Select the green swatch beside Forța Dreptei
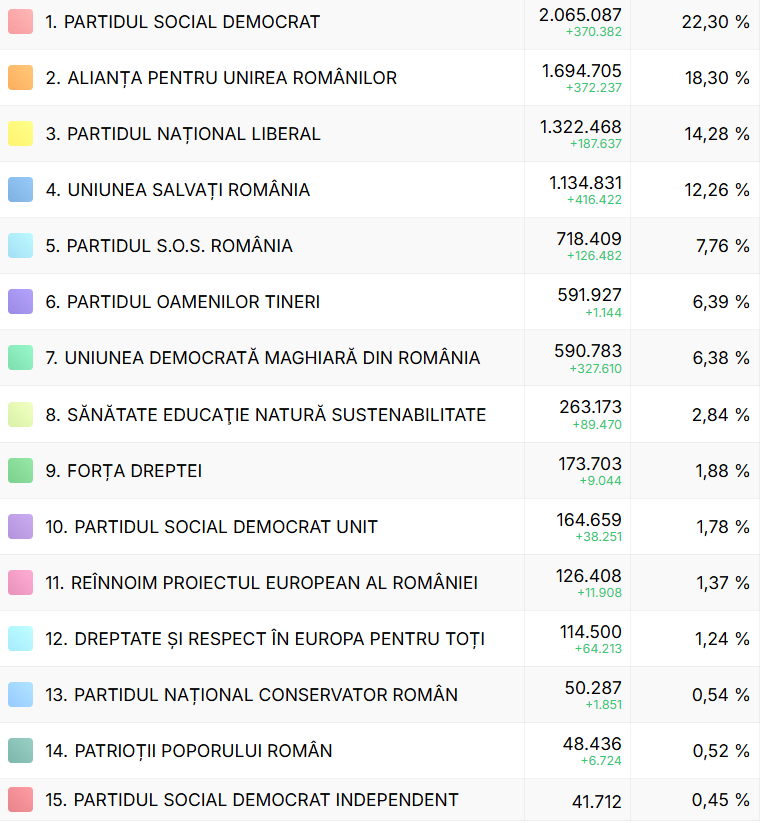The image size is (772, 823). click(x=20, y=470)
